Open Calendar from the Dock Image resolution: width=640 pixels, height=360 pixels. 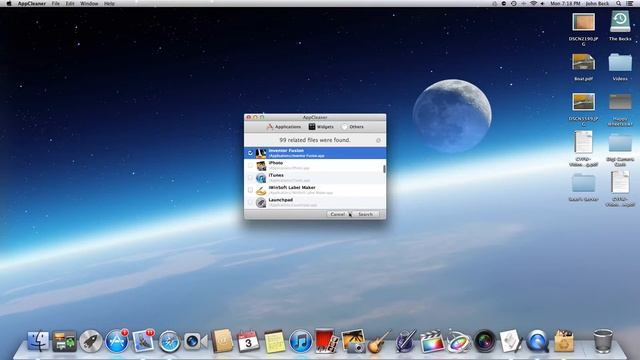248,341
